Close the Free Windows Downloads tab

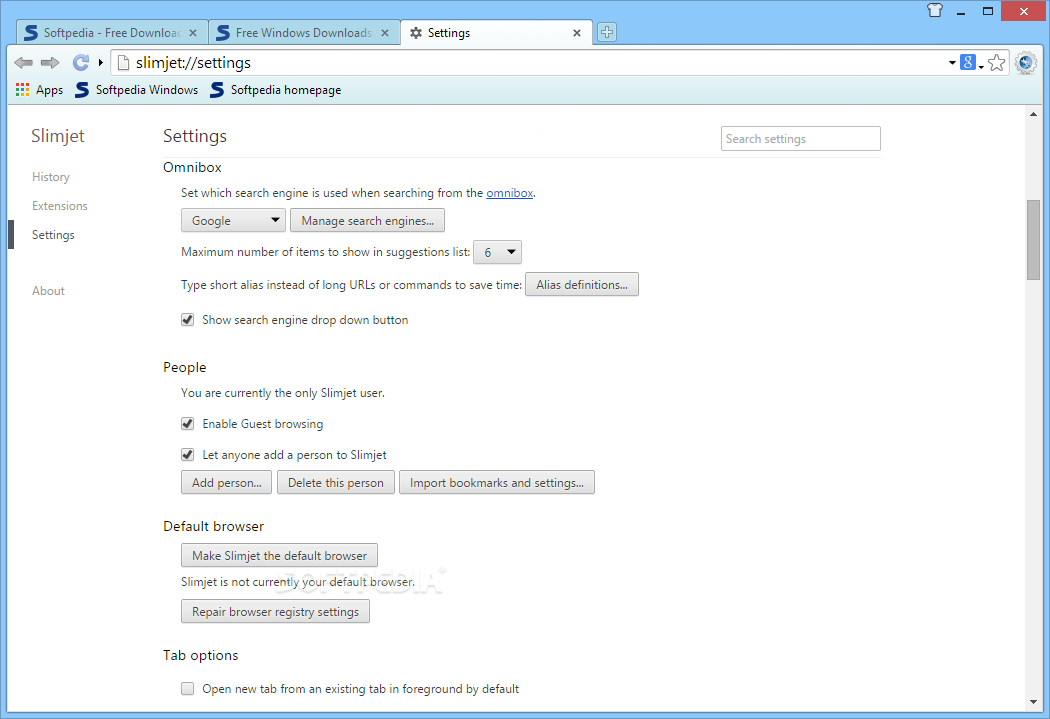coord(385,33)
